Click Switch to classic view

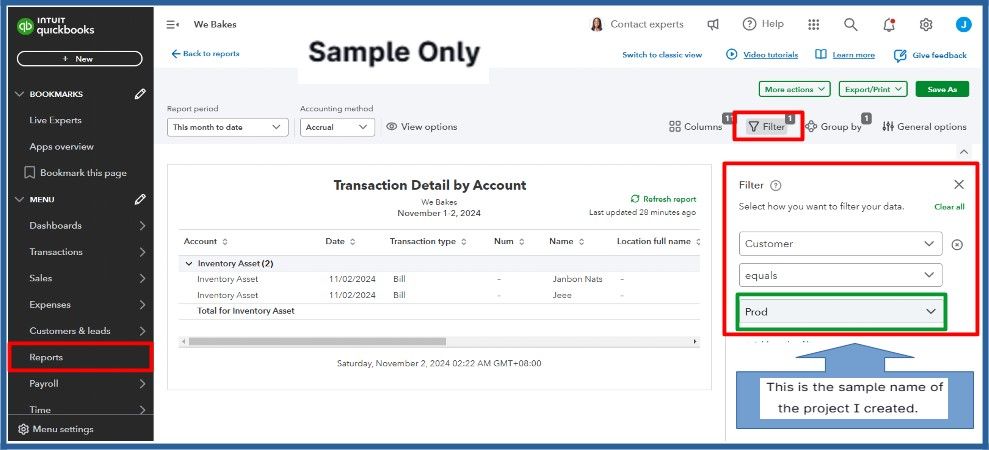tap(662, 55)
